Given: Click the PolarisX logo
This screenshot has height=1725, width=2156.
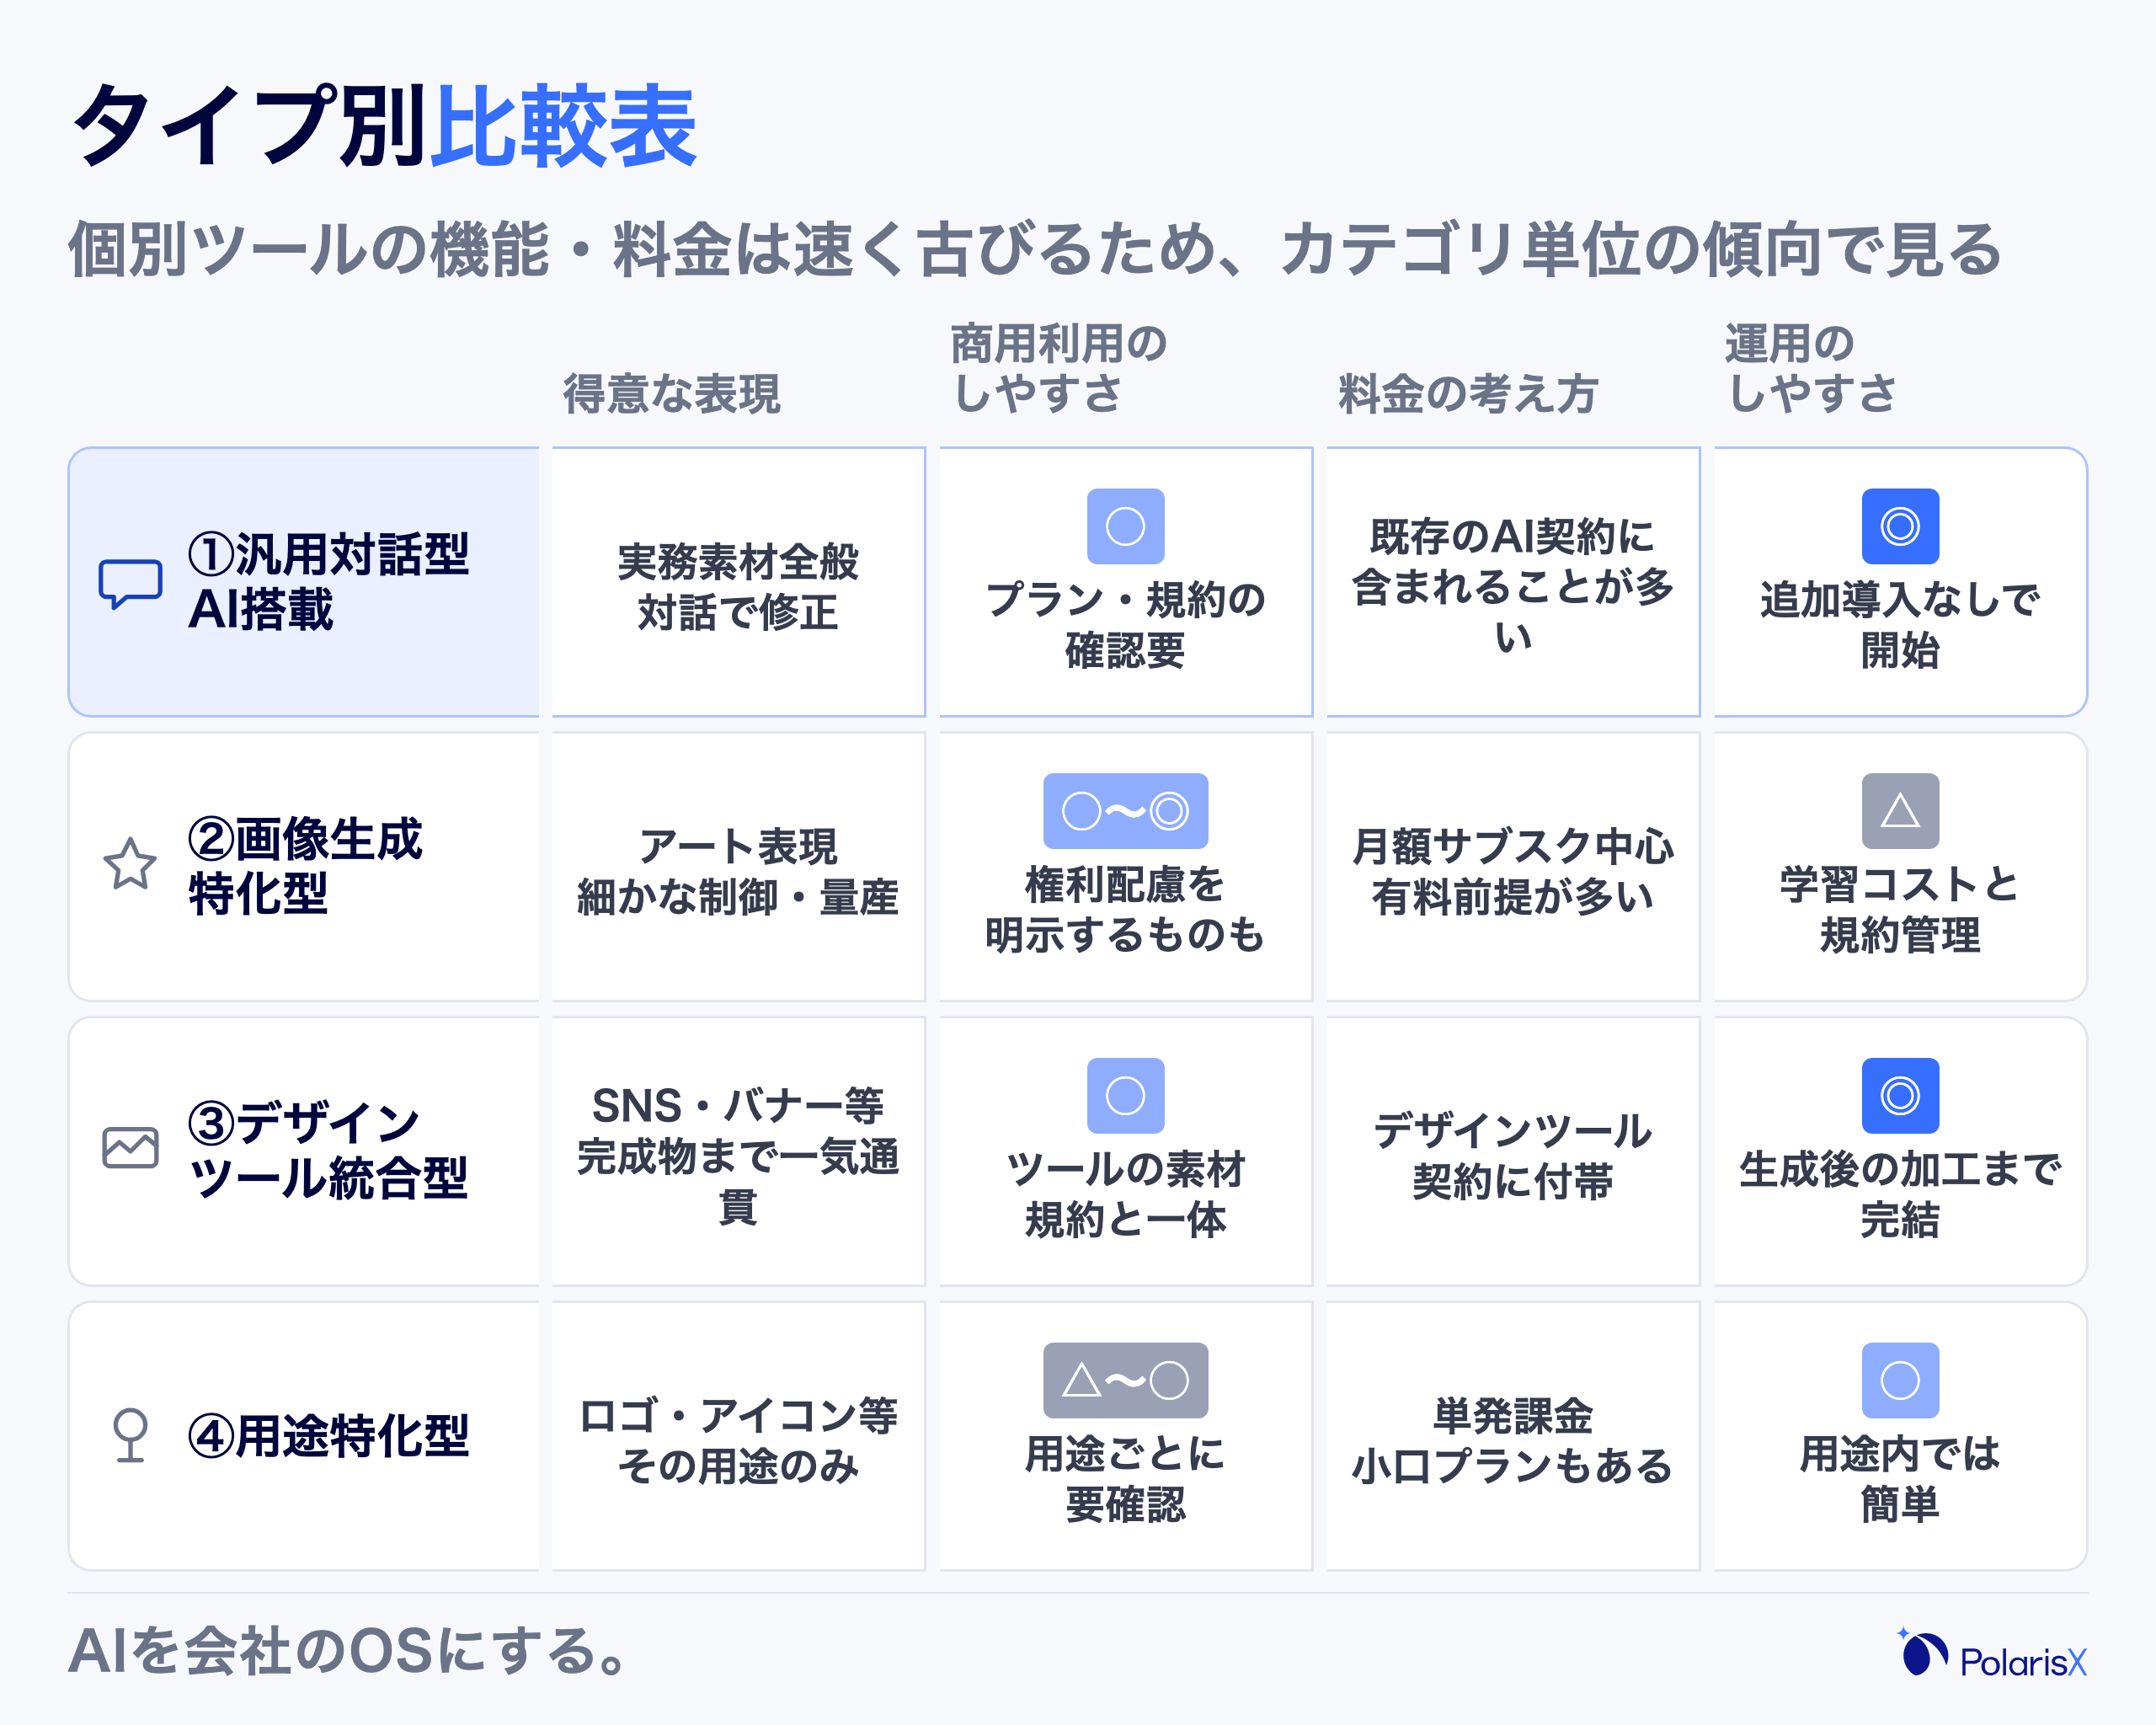Looking at the screenshot, I should tap(1992, 1655).
